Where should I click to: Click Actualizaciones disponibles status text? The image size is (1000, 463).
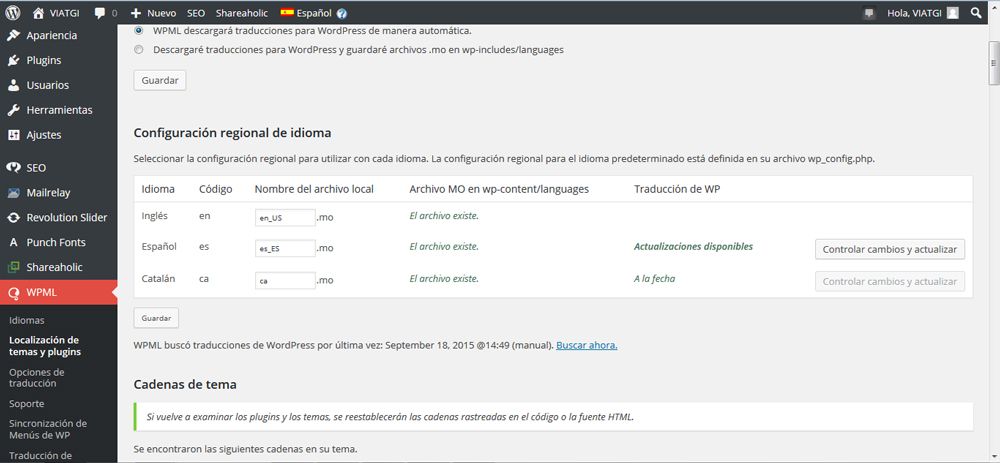coord(693,246)
